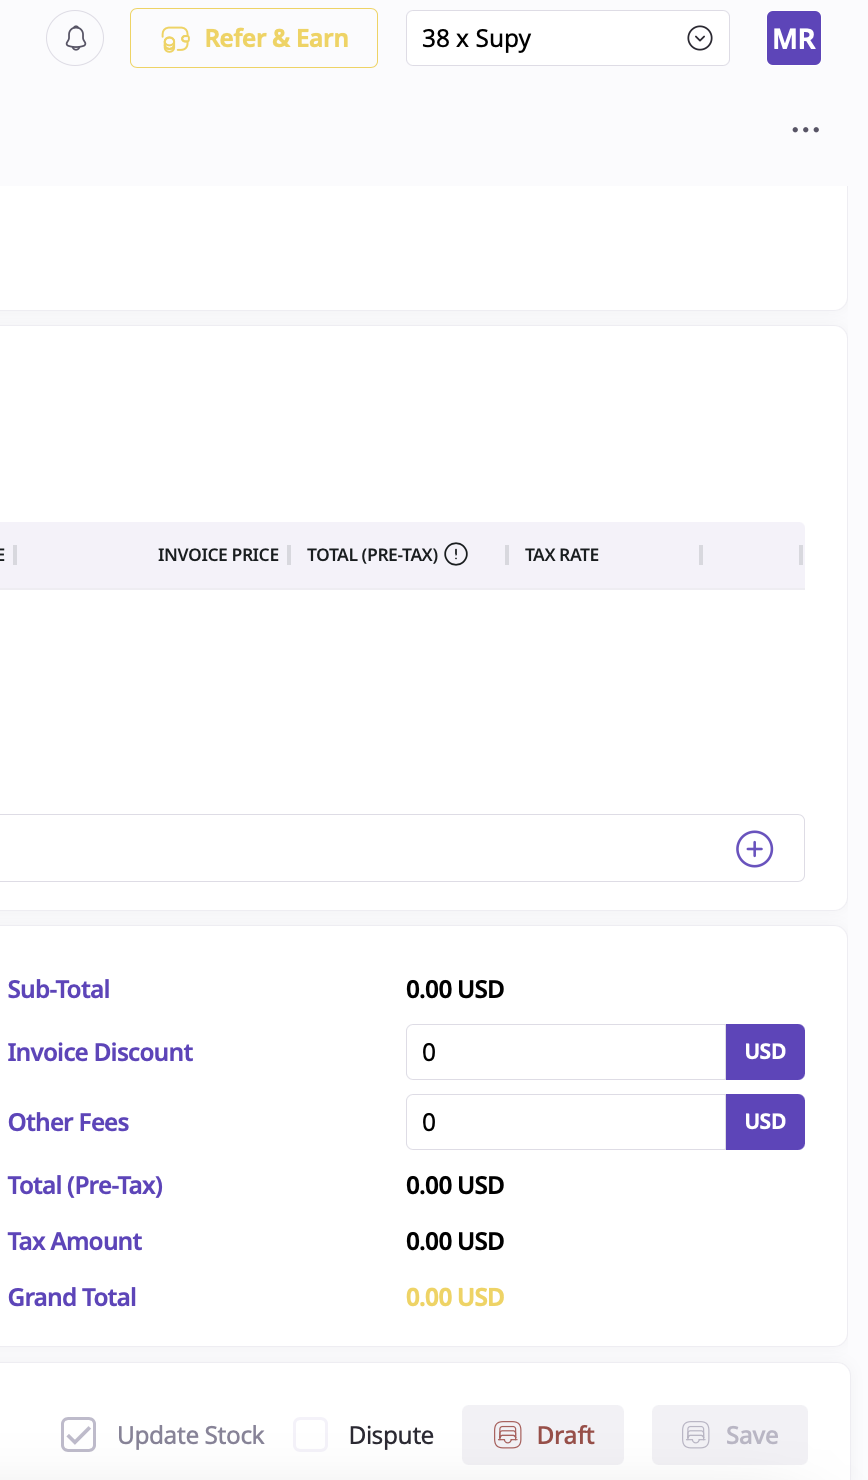Screen dimensions: 868x1480
Task: Focus the Other Fees input field
Action: [x=565, y=1122]
